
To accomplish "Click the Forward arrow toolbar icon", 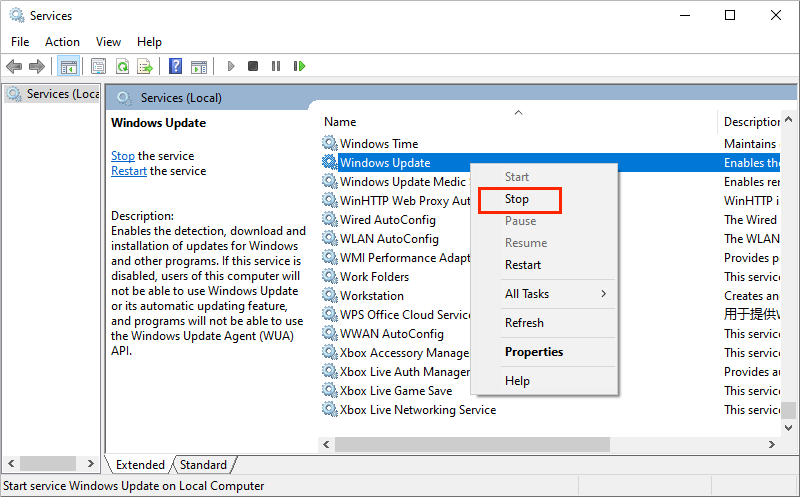I will pos(37,66).
